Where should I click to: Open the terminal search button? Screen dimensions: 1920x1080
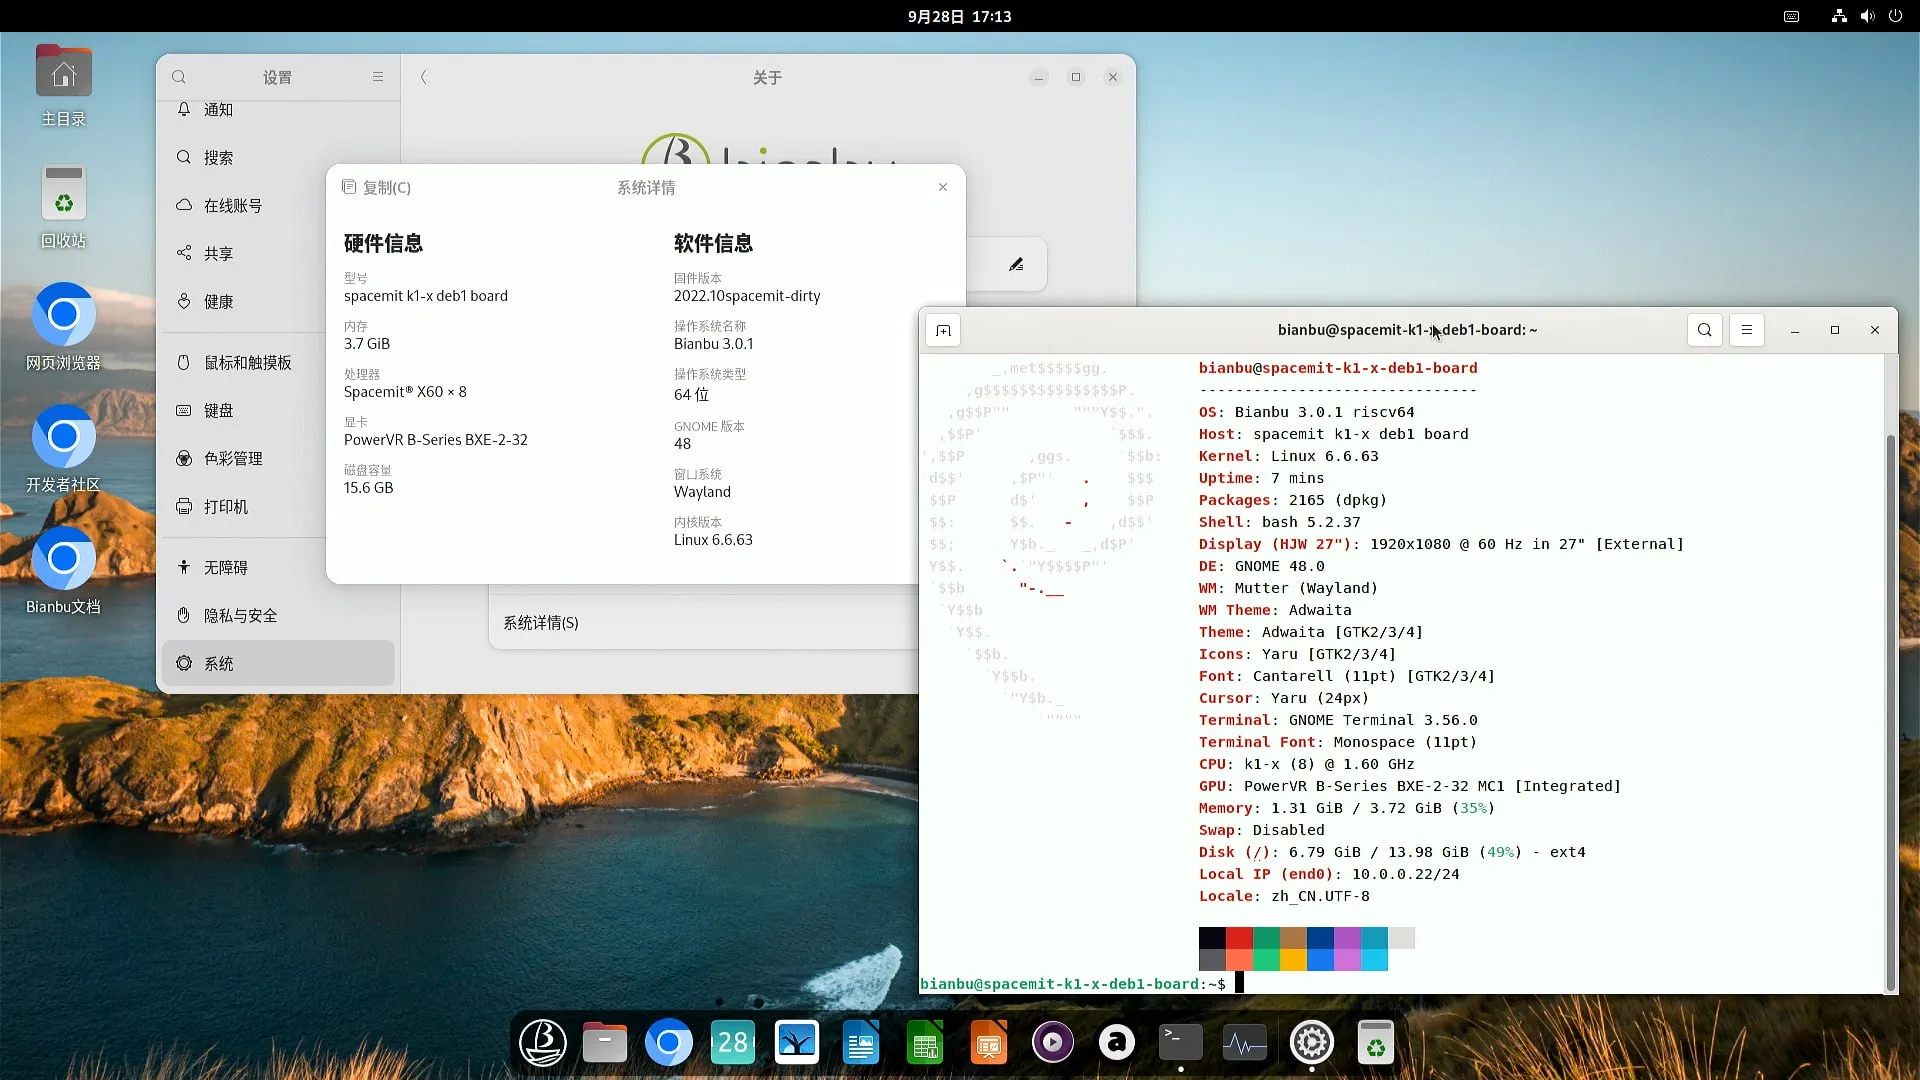pyautogui.click(x=1704, y=330)
